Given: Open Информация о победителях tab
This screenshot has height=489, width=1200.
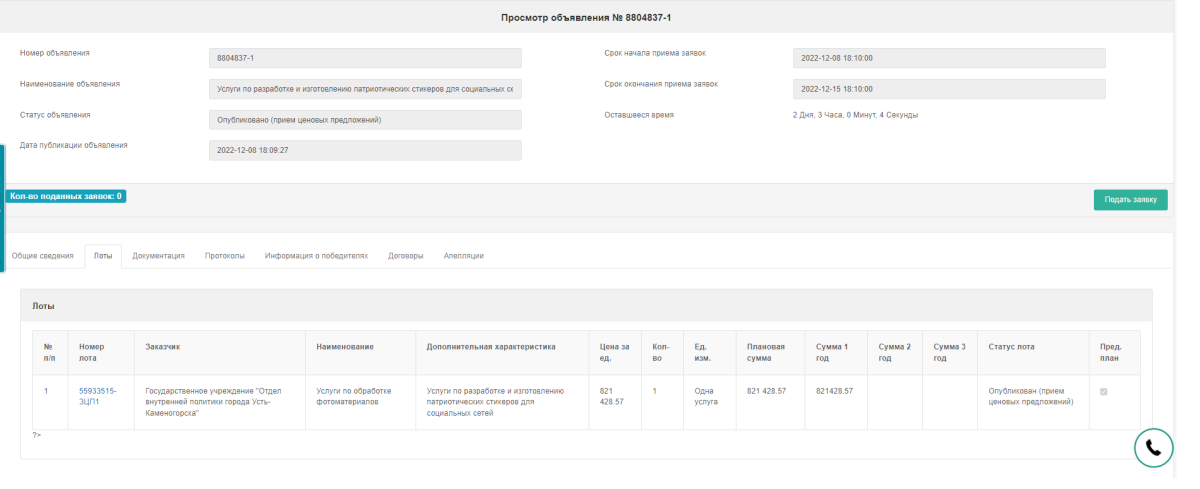Looking at the screenshot, I should point(316,256).
